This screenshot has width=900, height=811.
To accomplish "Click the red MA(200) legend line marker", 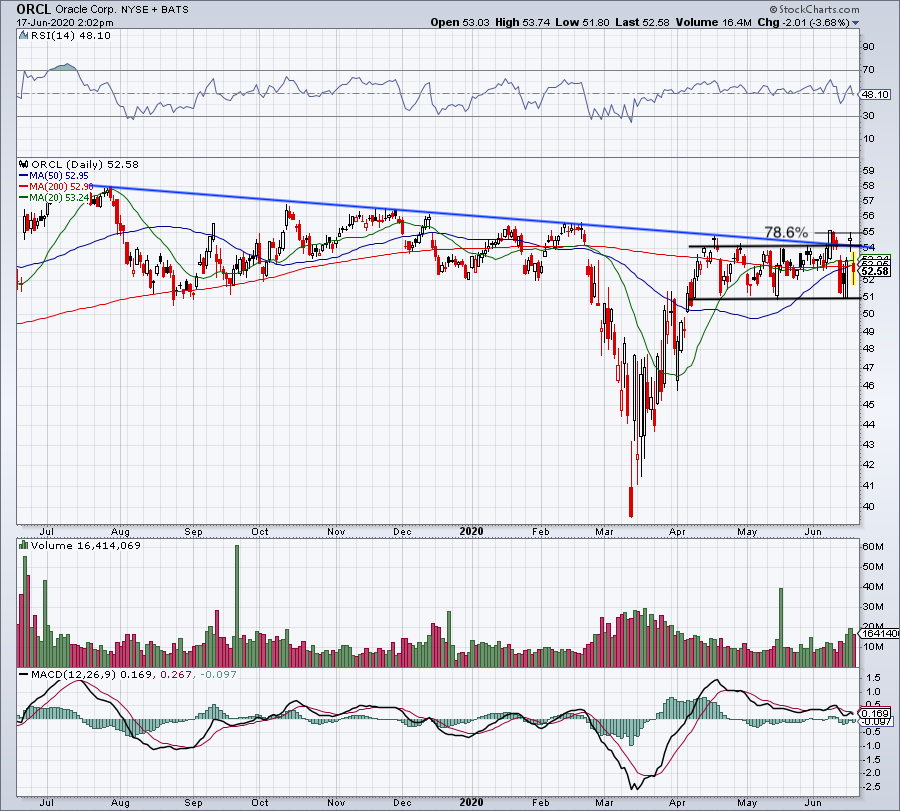I will [24, 187].
